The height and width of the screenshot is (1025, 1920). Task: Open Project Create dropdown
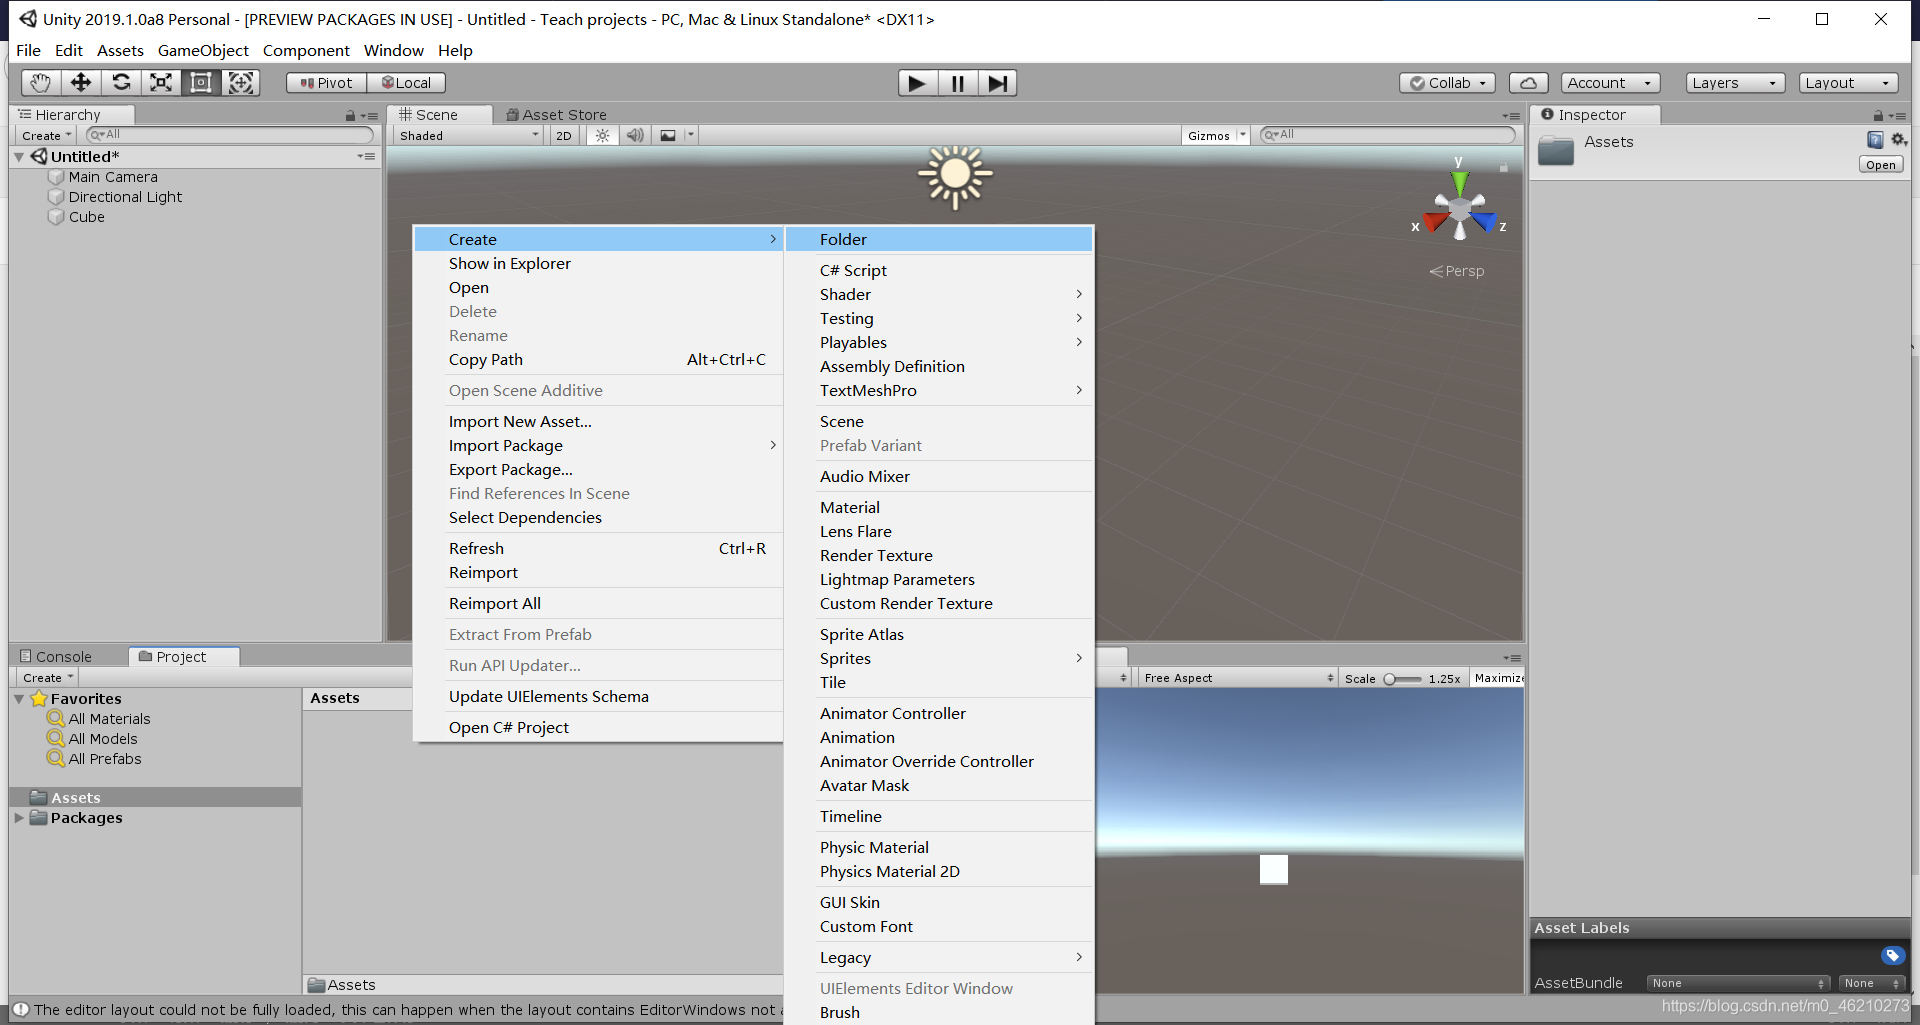[x=47, y=678]
